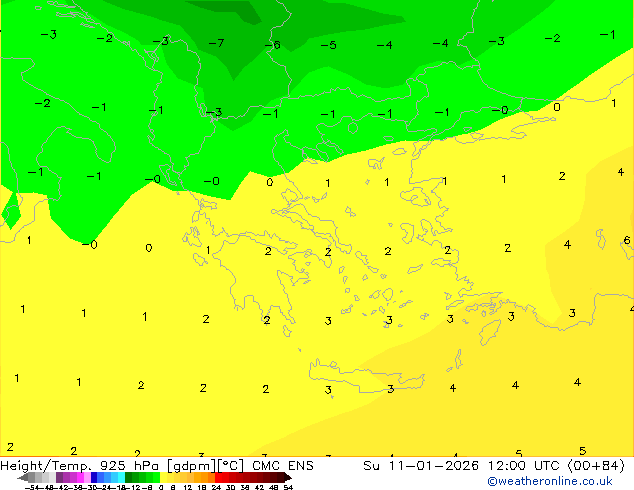Click the 24 legend scale label
Image resolution: width=634 pixels, height=490 pixels.
(216, 487)
